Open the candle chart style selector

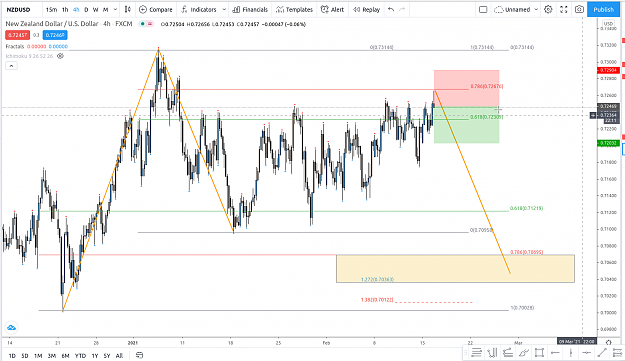click(128, 10)
